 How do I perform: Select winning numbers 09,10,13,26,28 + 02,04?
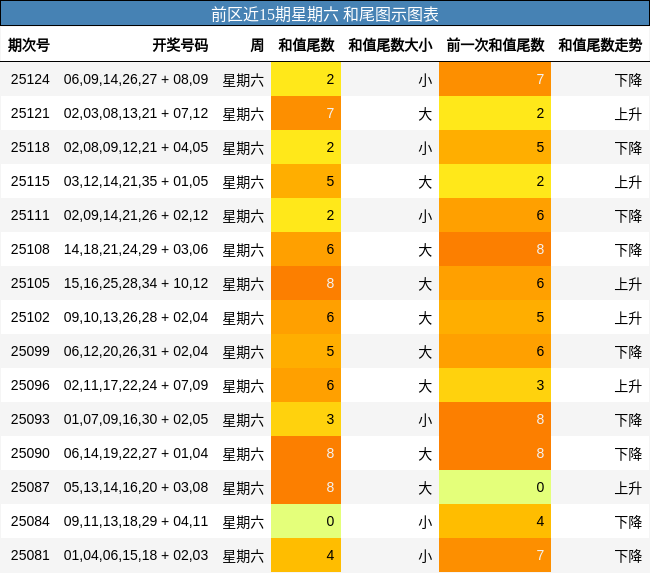(x=136, y=317)
